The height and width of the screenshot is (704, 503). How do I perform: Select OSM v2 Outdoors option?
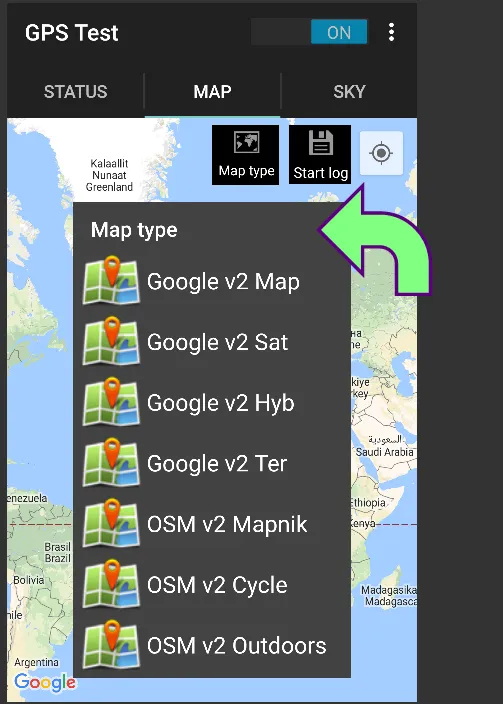[x=212, y=645]
